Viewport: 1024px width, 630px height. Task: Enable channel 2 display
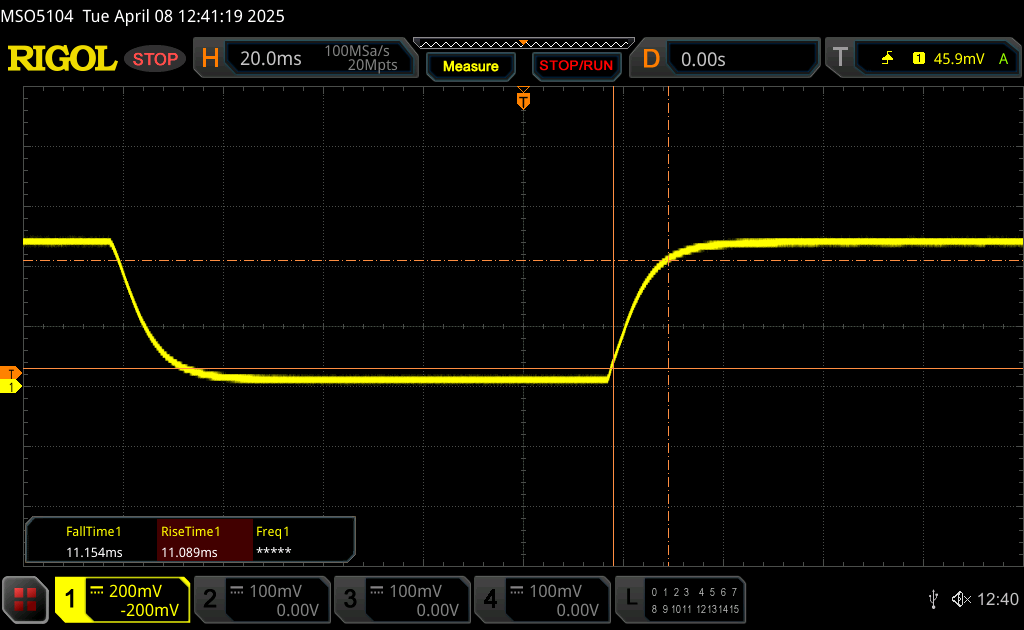click(x=261, y=599)
